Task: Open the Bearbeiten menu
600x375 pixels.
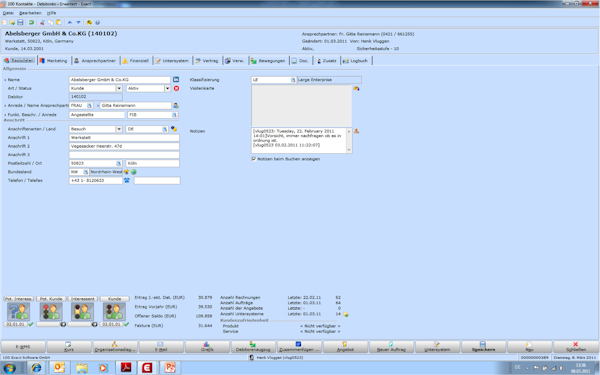Action: point(30,13)
